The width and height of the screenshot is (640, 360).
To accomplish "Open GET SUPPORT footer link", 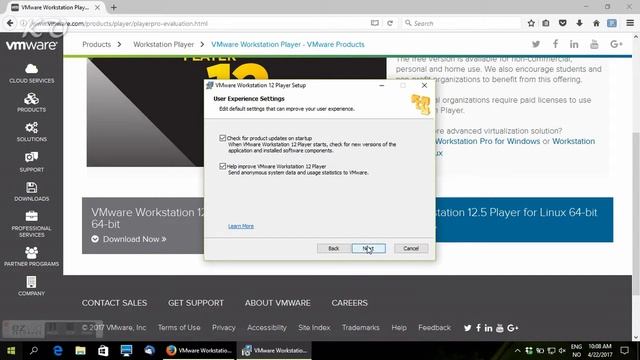I will (x=196, y=303).
